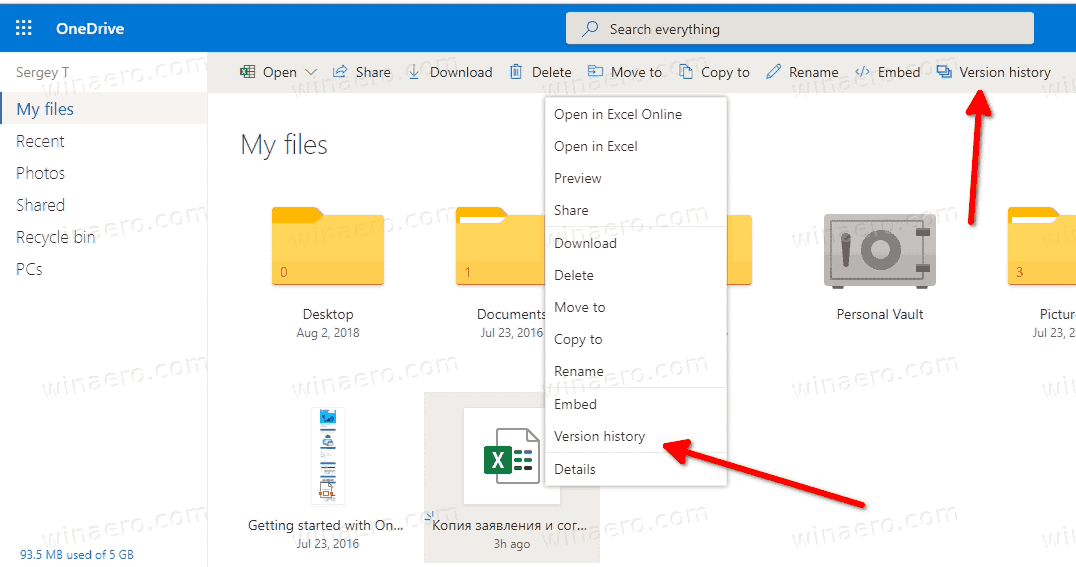Click the Rename pencil icon

(x=773, y=71)
